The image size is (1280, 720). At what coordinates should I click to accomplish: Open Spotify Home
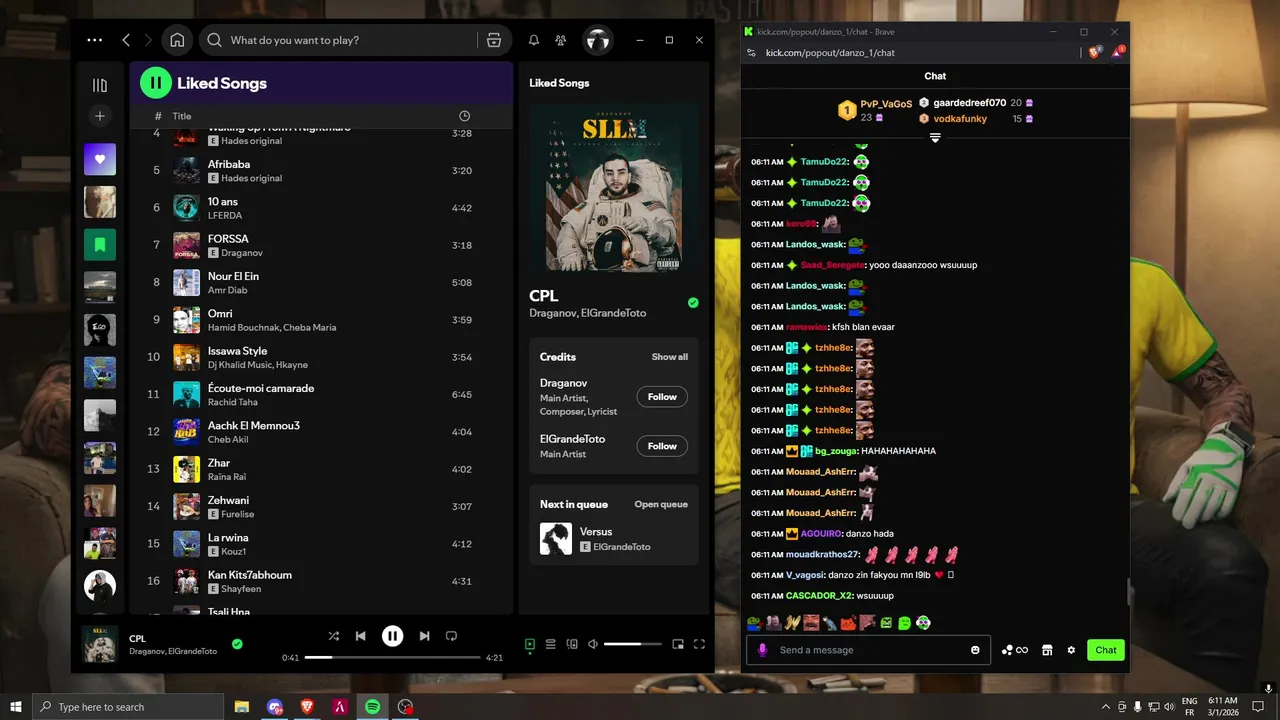pyautogui.click(x=177, y=40)
